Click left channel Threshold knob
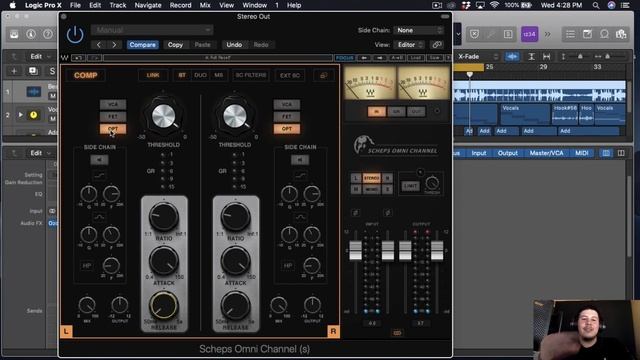Viewport: 640px width, 360px height. [x=164, y=116]
